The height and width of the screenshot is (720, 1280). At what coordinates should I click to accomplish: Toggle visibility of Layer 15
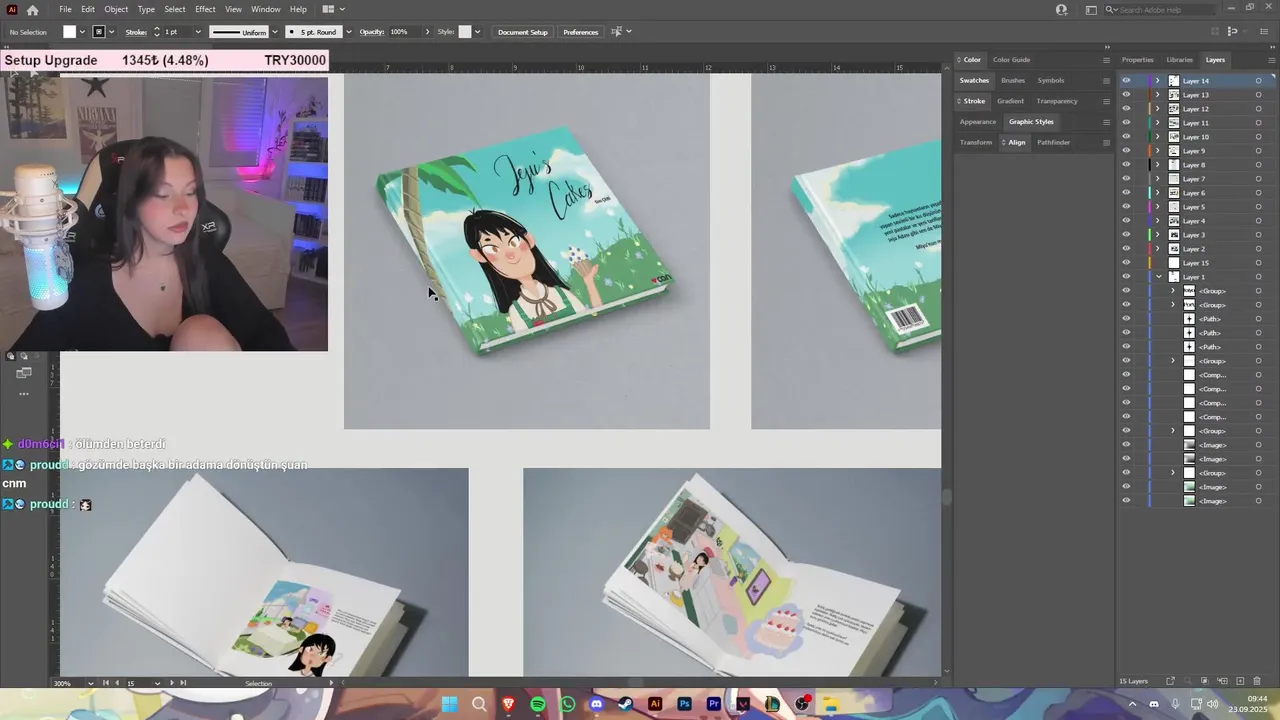(x=1126, y=263)
